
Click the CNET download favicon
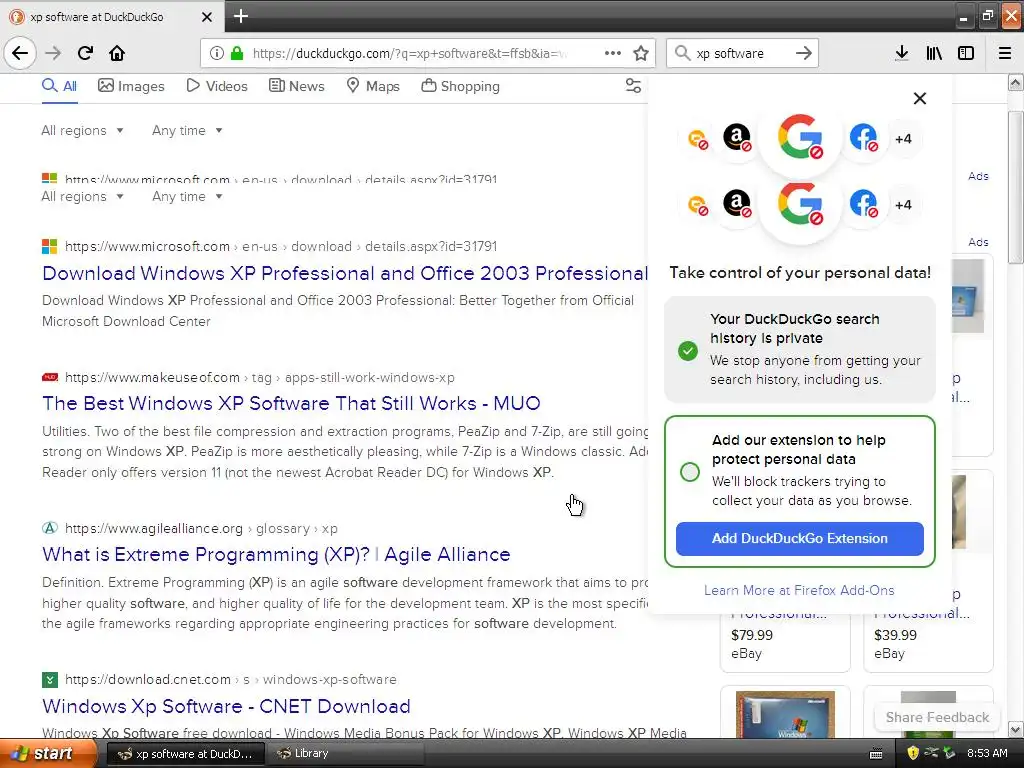pos(50,679)
